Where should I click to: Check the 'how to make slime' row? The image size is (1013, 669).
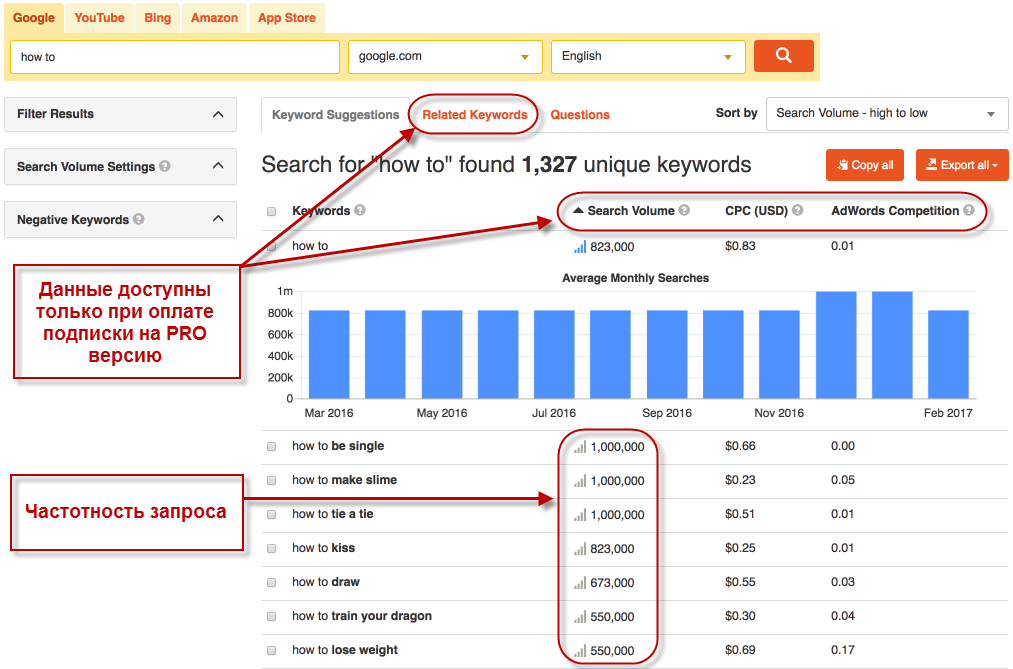tap(271, 480)
